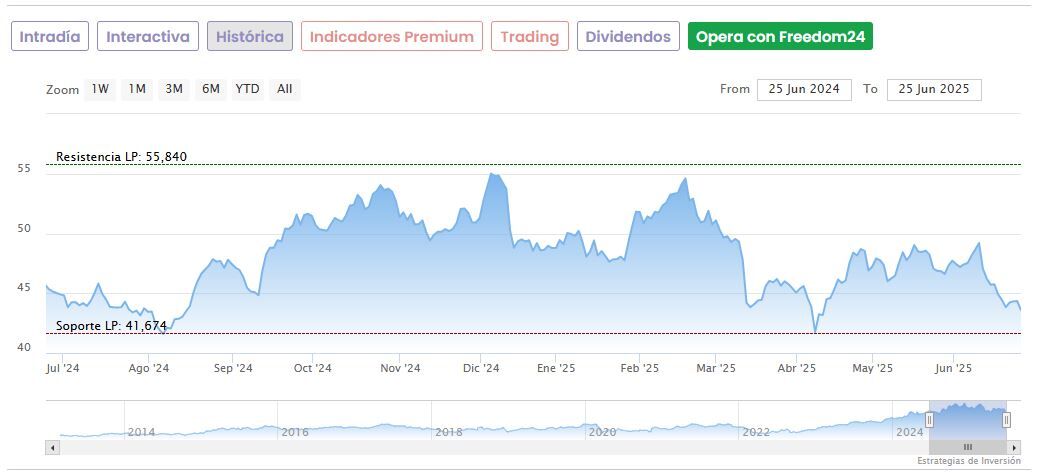Show the Dividendos tab
The width and height of the screenshot is (1039, 475).
click(x=628, y=37)
